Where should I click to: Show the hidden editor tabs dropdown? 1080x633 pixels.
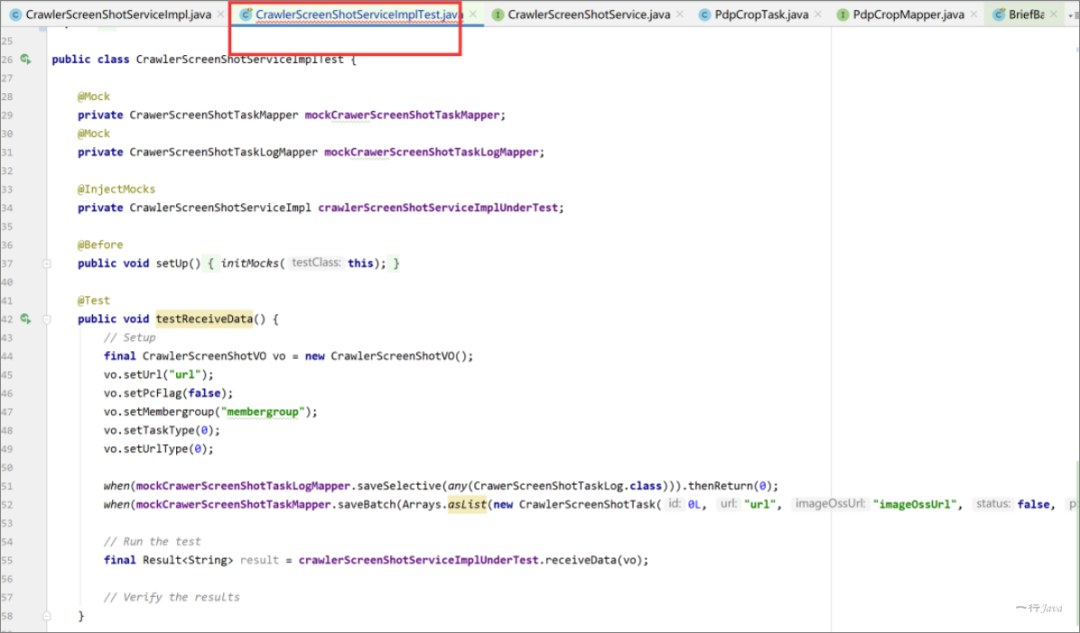[1072, 14]
